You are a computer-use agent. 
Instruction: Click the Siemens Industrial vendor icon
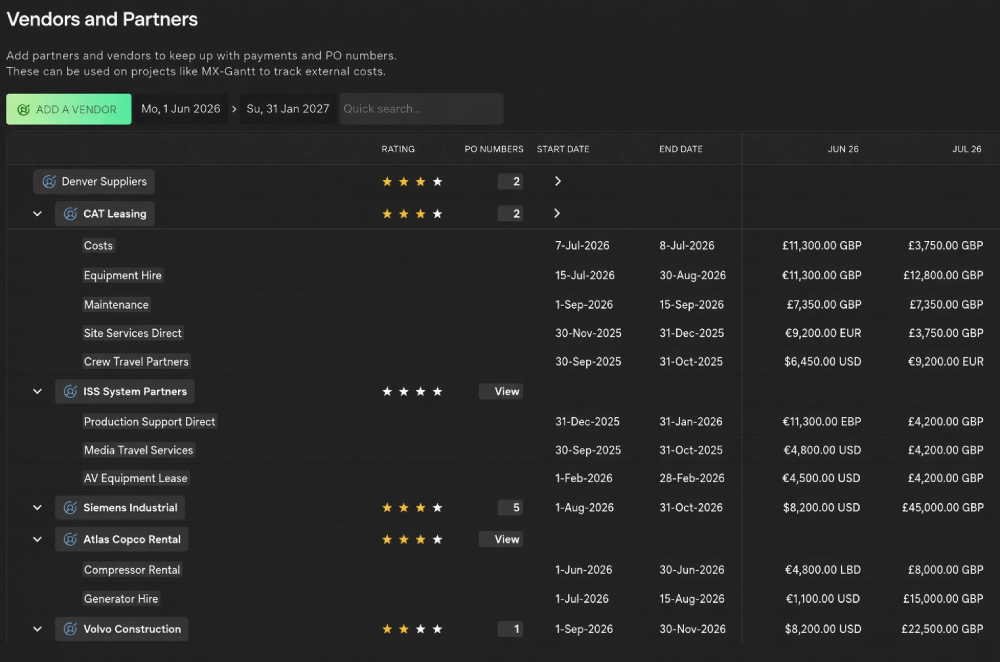[x=71, y=508]
